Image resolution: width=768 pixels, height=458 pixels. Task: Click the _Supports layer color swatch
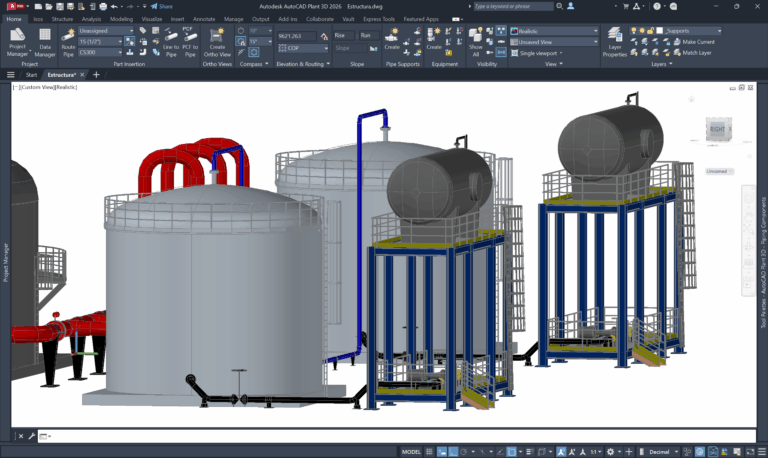coord(660,31)
